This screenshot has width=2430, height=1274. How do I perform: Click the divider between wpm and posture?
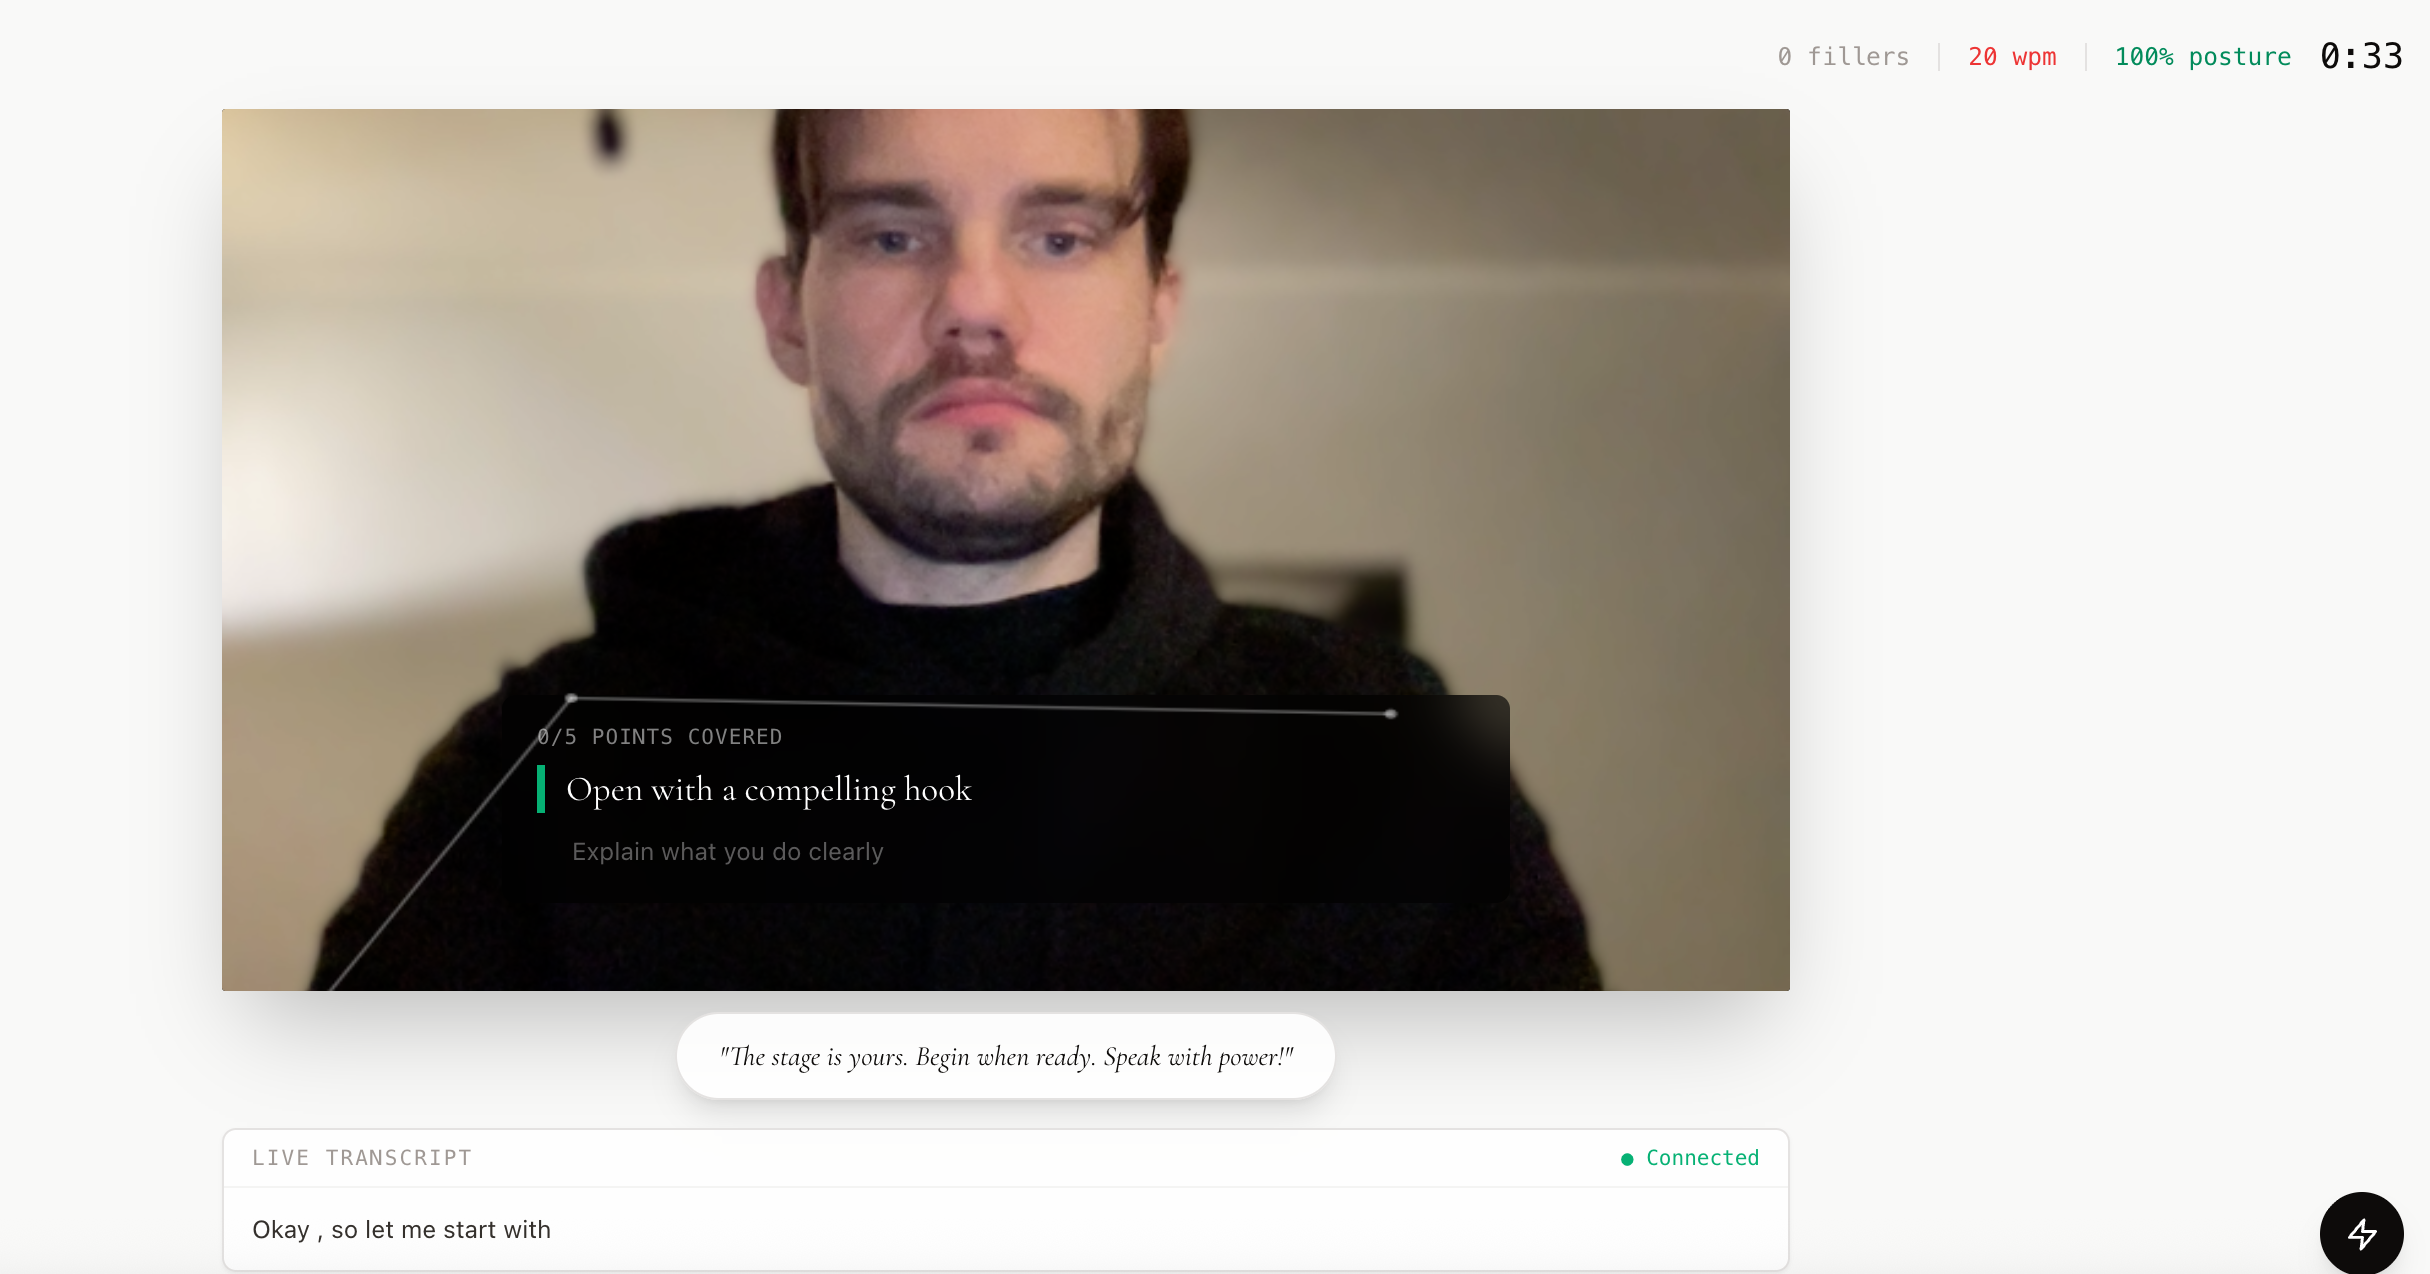[x=2086, y=57]
